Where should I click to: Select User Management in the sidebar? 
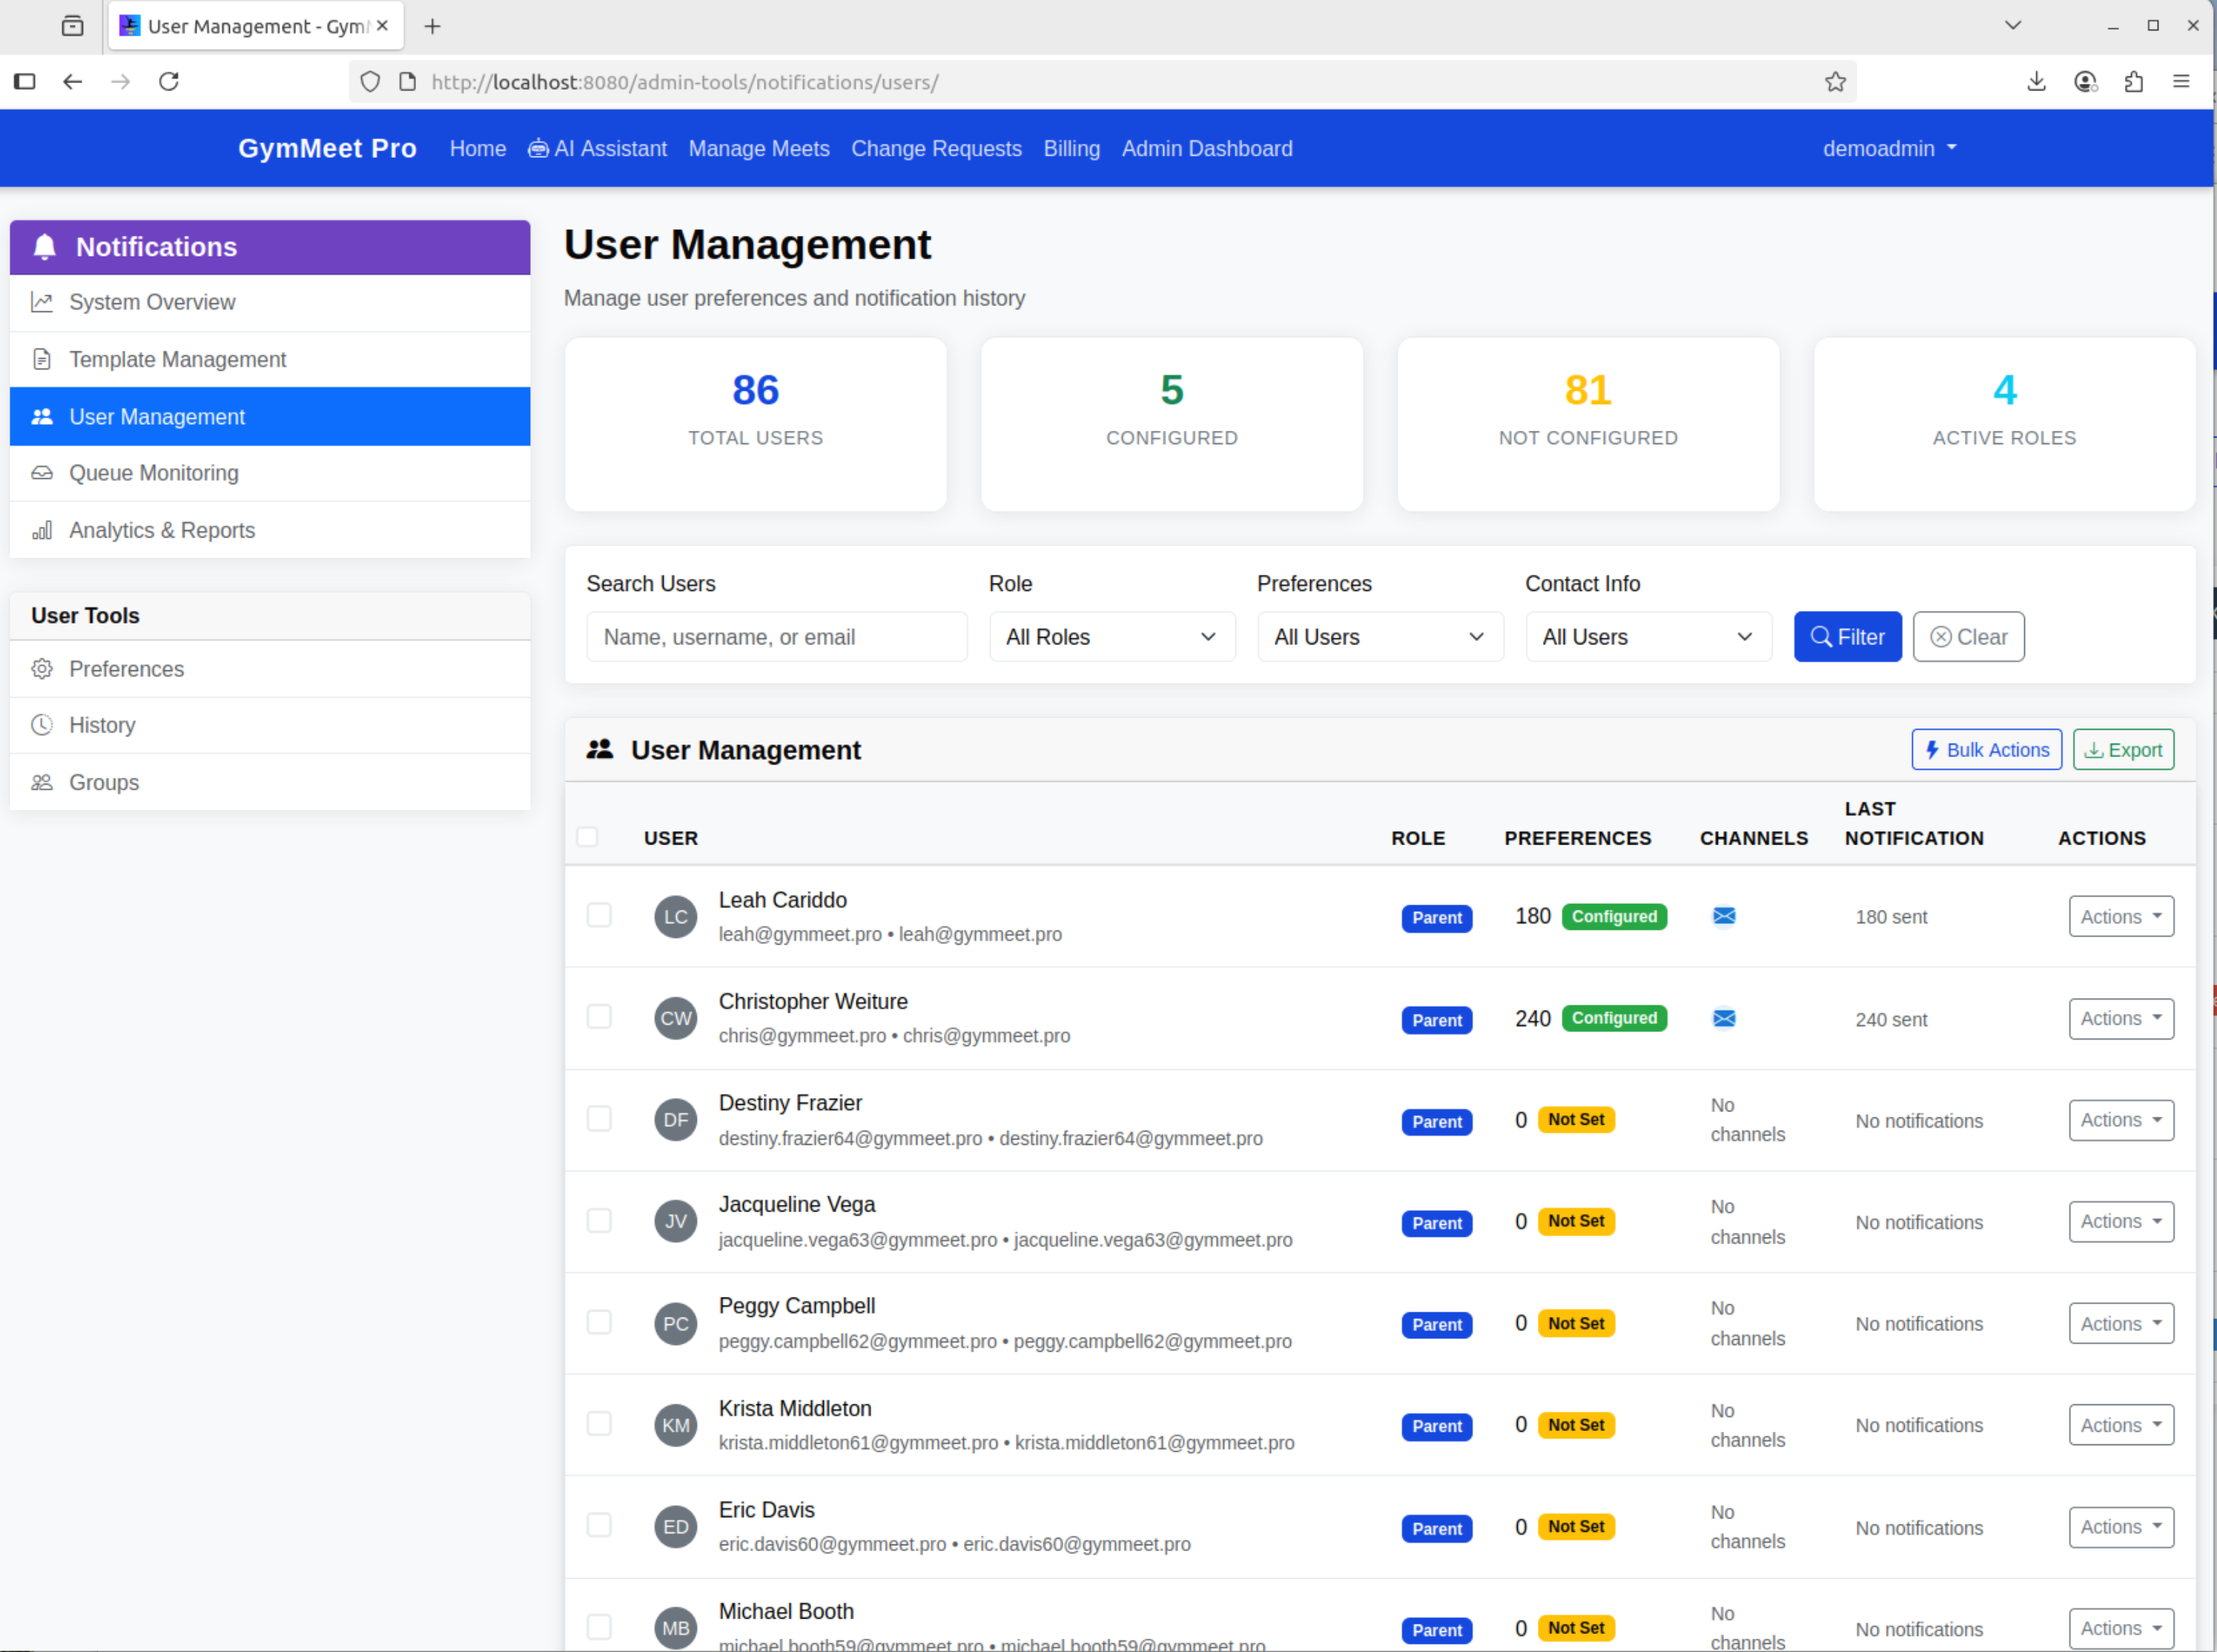270,417
